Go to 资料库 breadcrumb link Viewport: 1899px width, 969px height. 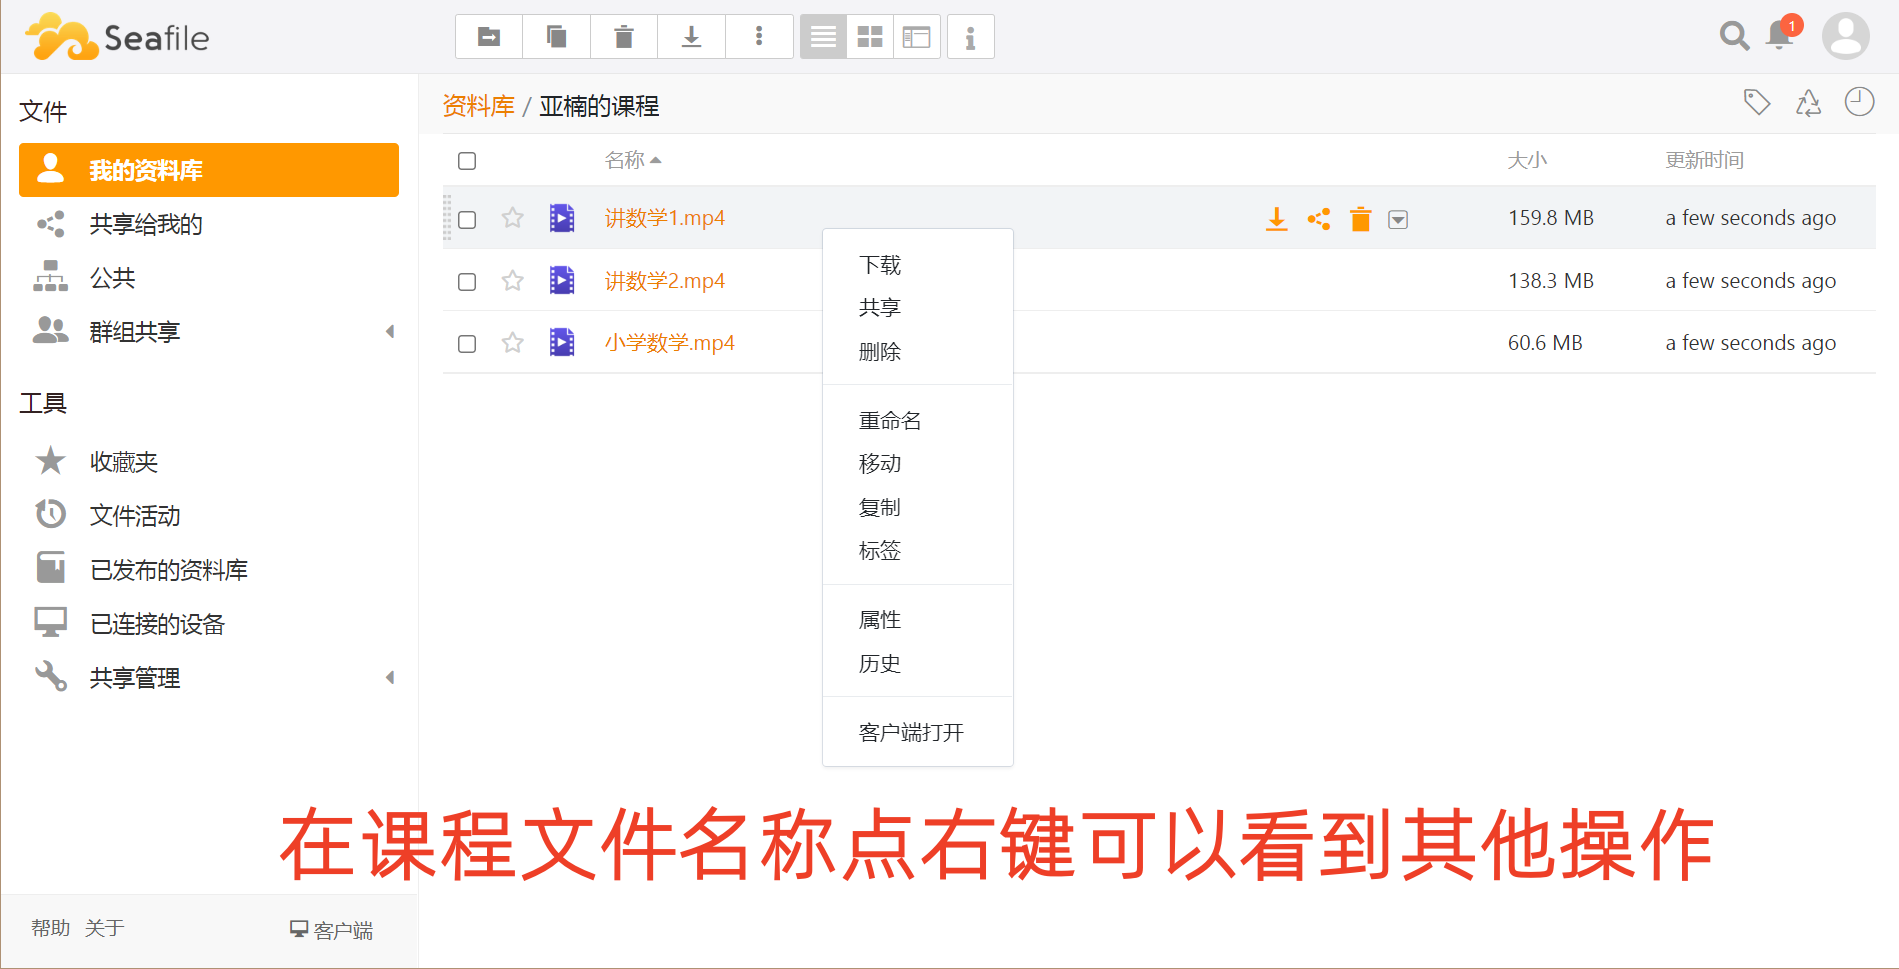(x=478, y=106)
